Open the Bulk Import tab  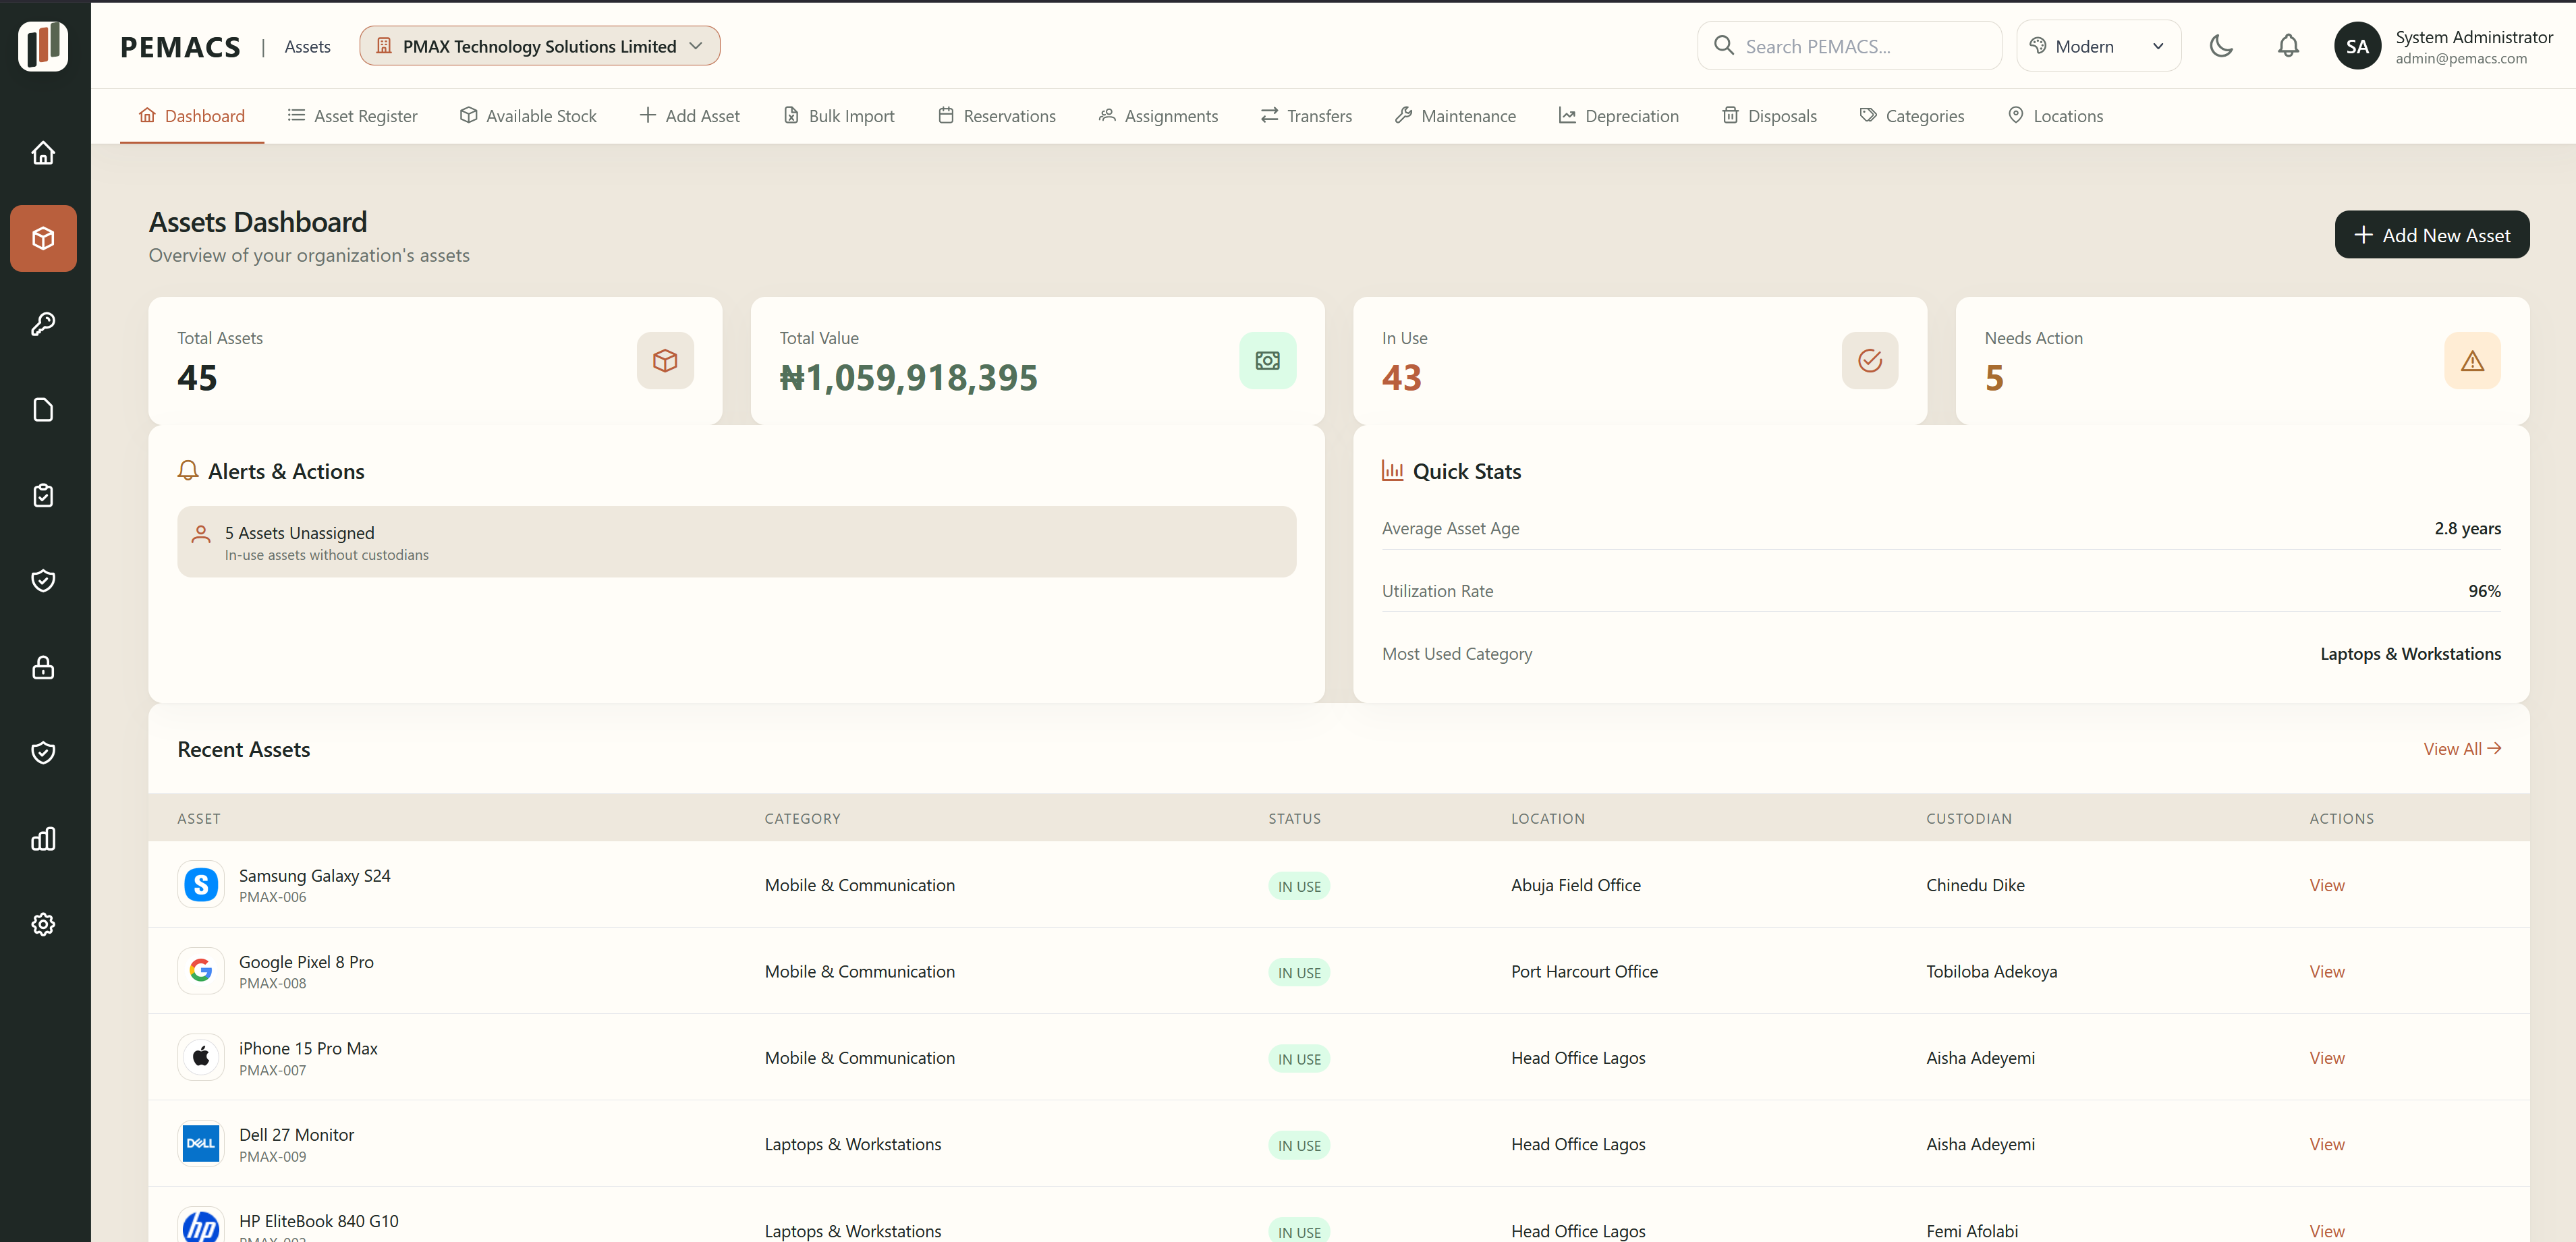(839, 116)
